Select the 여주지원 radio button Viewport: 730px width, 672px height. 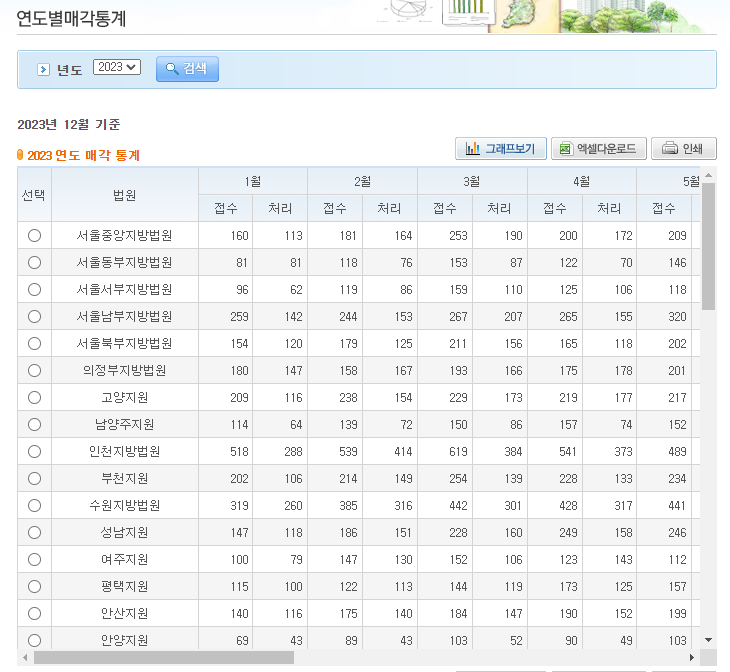(x=34, y=560)
